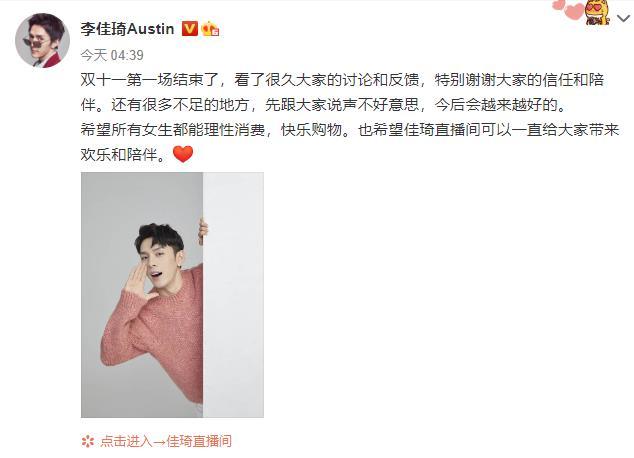
Task: Click the flower icon before 点击进入
Action: click(87, 441)
